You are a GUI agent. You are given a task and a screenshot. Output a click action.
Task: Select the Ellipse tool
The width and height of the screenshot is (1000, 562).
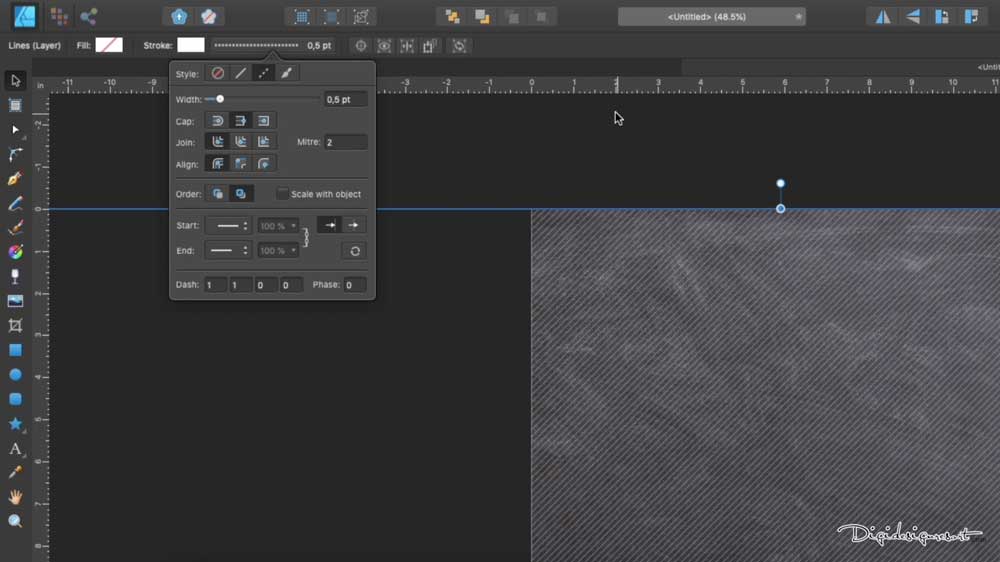(x=15, y=374)
